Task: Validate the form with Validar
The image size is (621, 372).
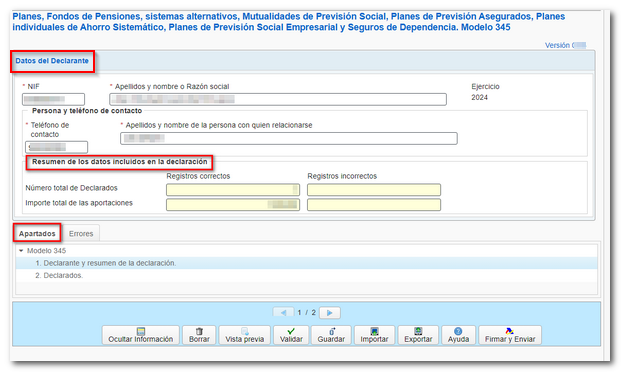Action: pyautogui.click(x=291, y=335)
